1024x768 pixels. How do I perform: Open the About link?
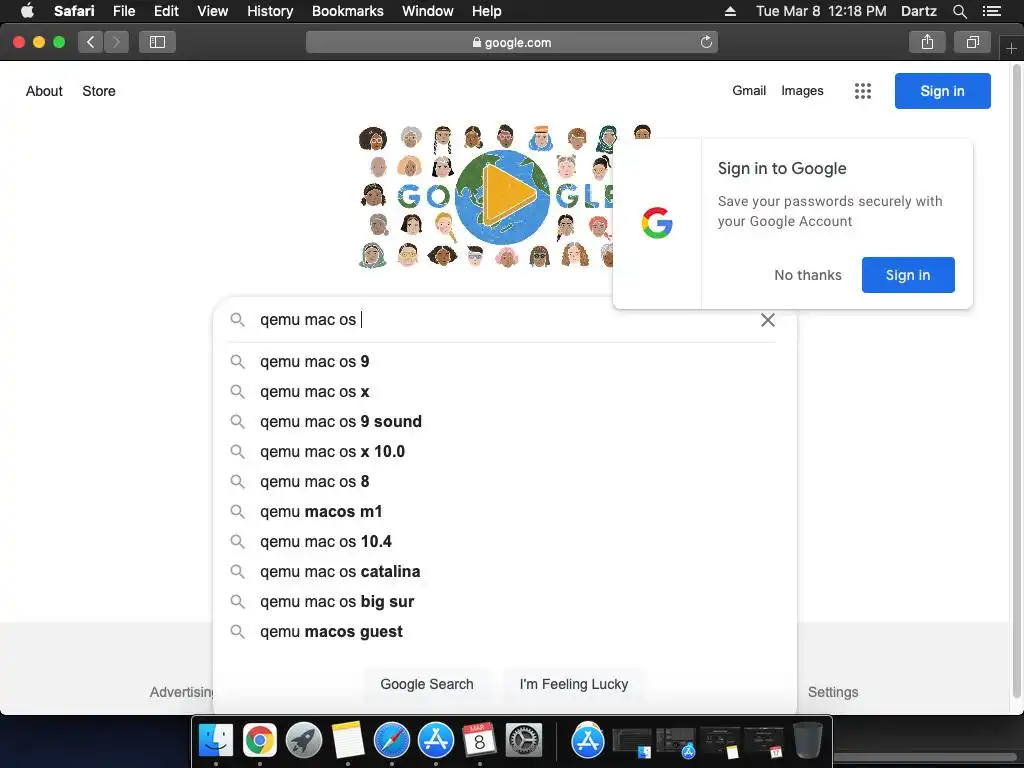pos(44,91)
